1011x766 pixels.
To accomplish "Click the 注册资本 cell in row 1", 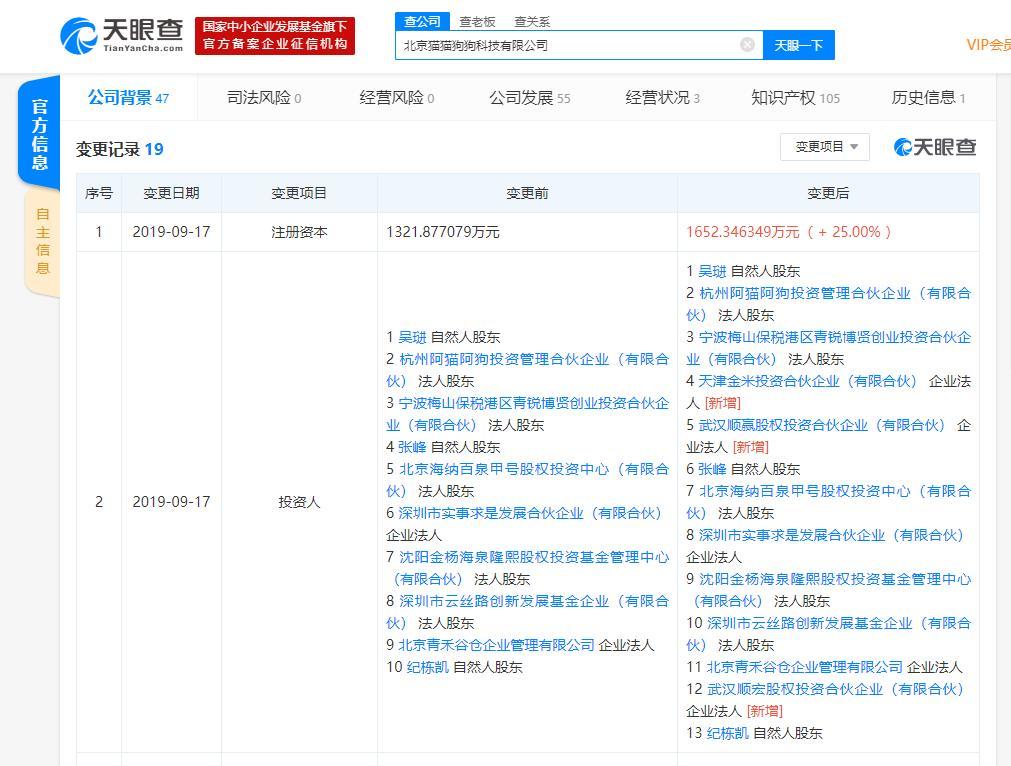I will (299, 232).
